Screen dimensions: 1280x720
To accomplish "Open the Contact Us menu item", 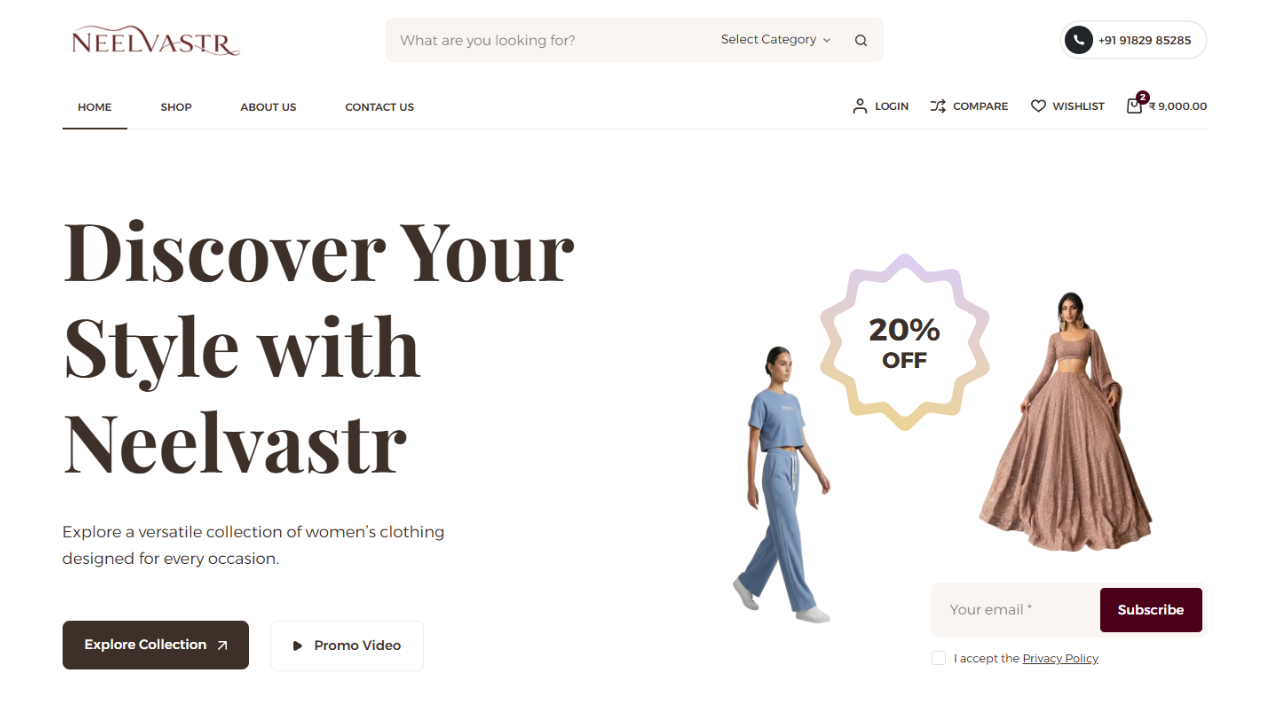I will coord(379,107).
